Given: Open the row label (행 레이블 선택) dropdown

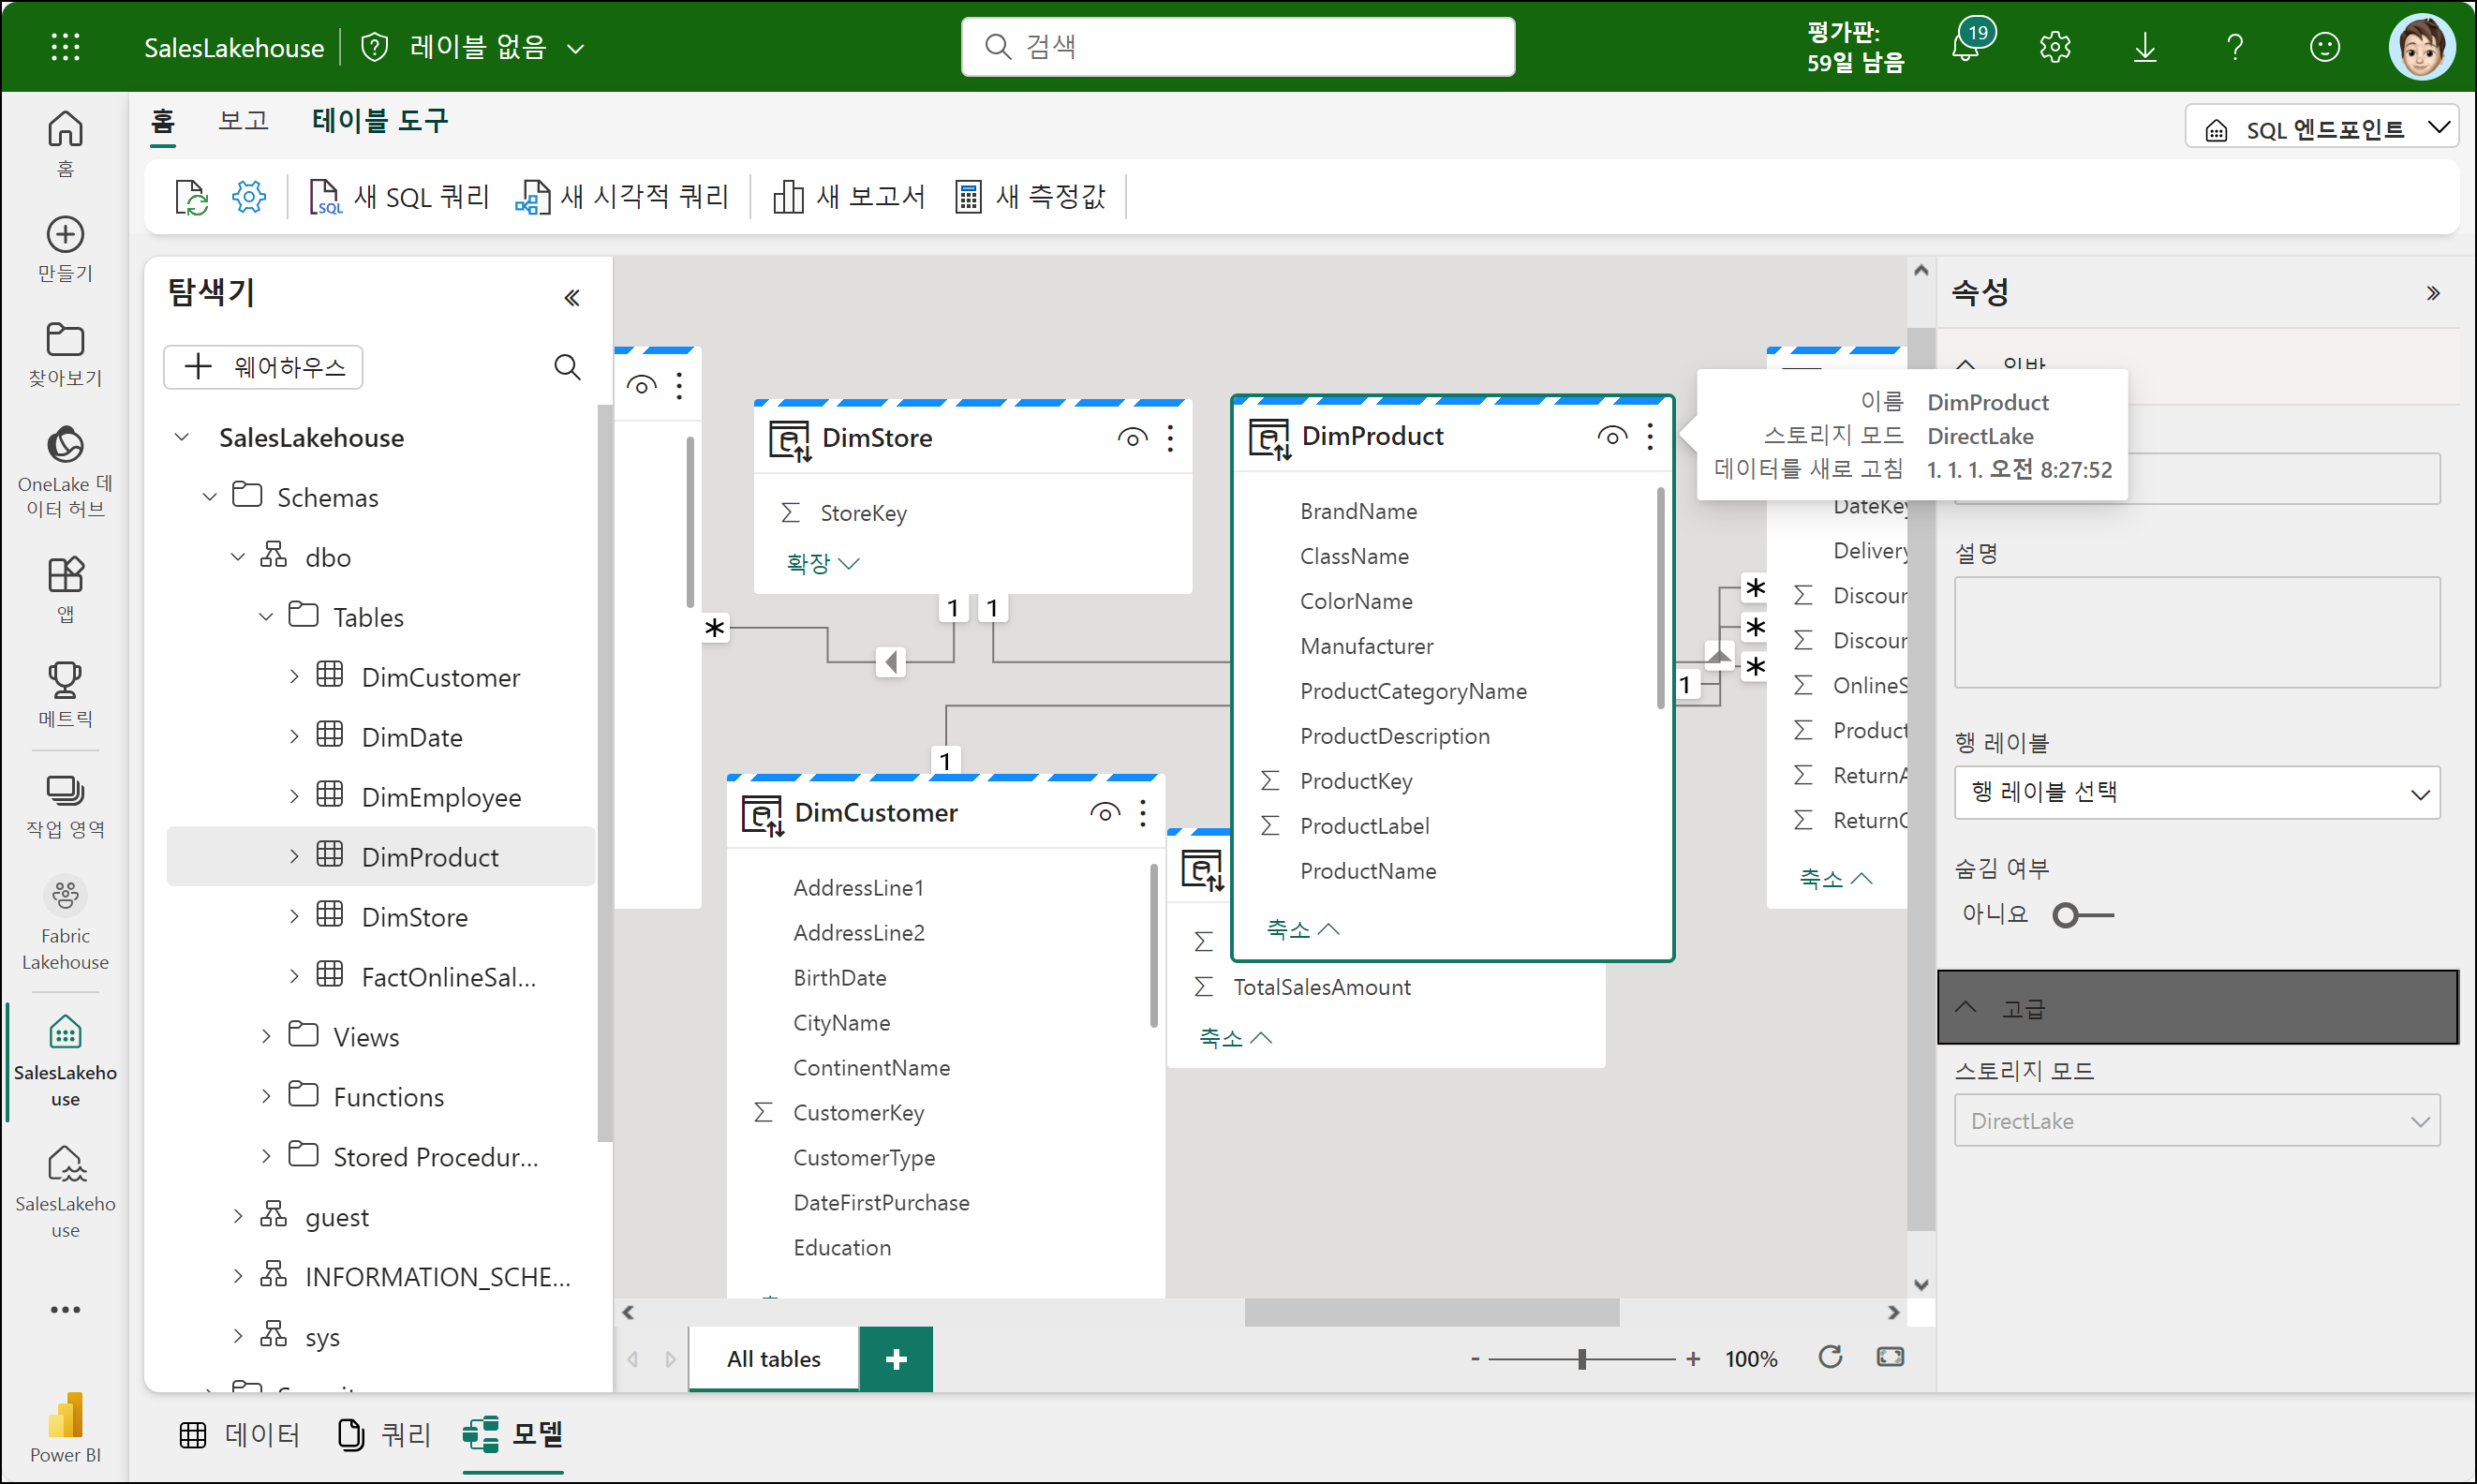Looking at the screenshot, I should tap(2196, 793).
